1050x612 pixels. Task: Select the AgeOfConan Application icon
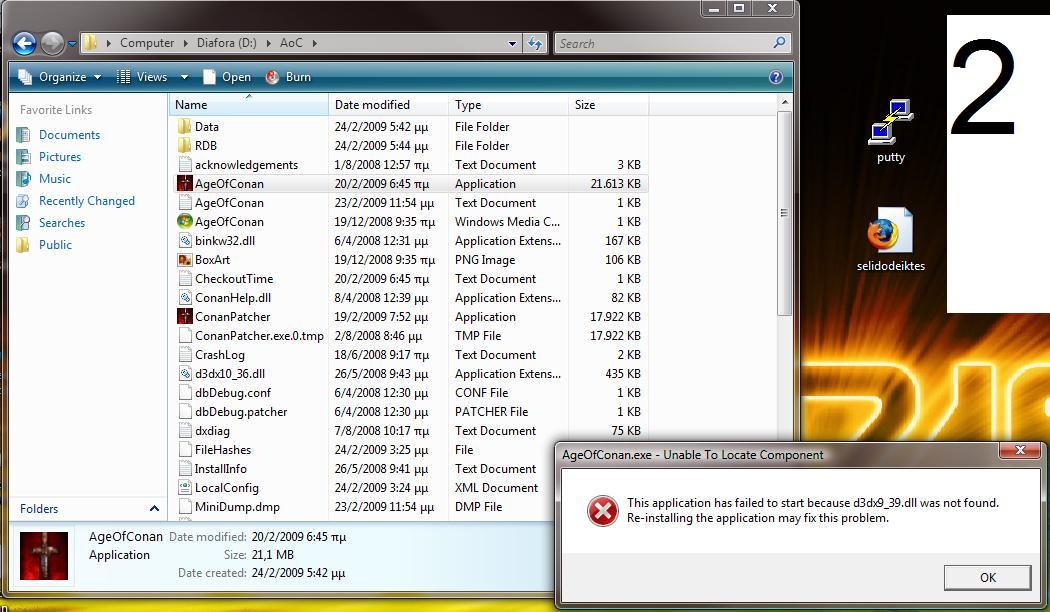pos(185,183)
